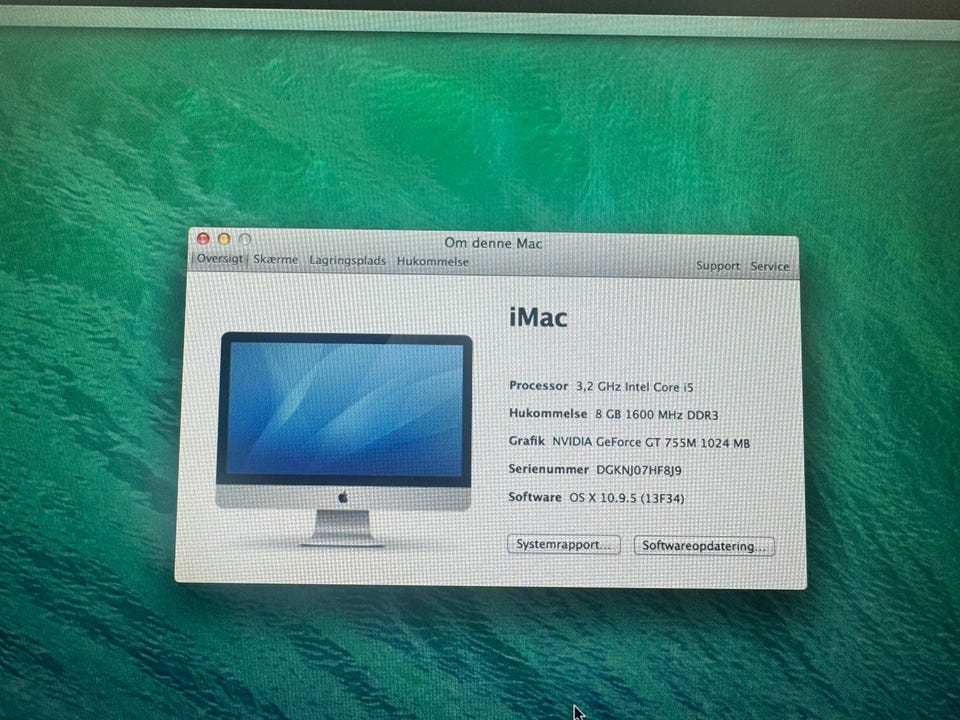Click the Systemrapport… button
This screenshot has height=720, width=960.
coord(563,544)
